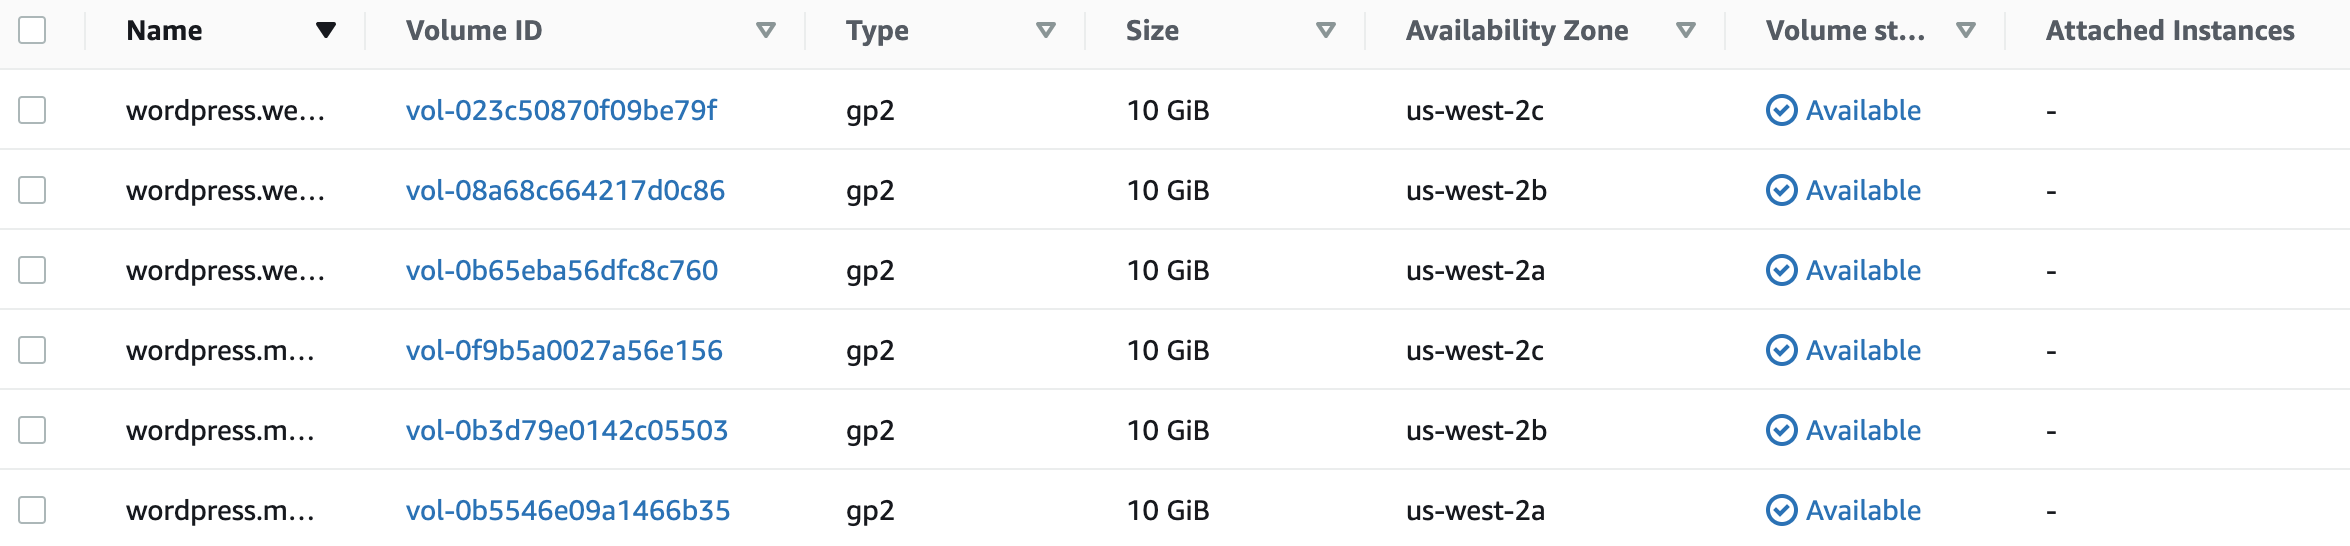Click the Available check icon for vol-0b65eba56dfc8c760

(x=1782, y=270)
